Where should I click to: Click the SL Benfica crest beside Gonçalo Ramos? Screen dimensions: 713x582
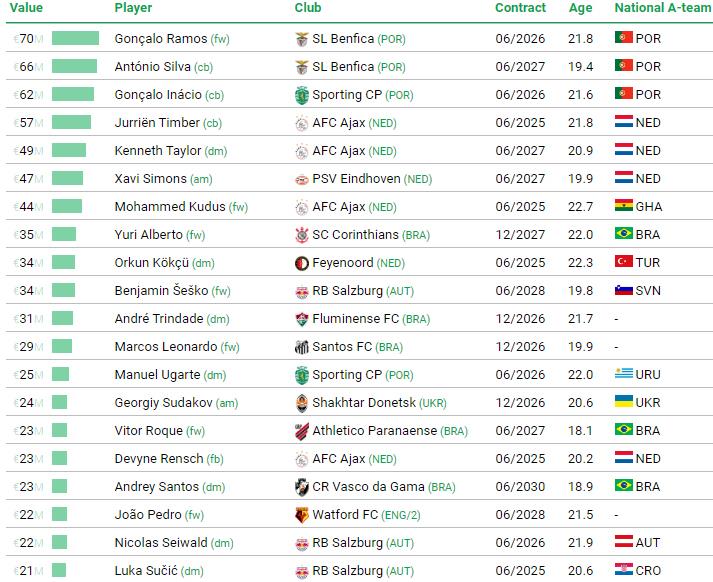coord(302,39)
